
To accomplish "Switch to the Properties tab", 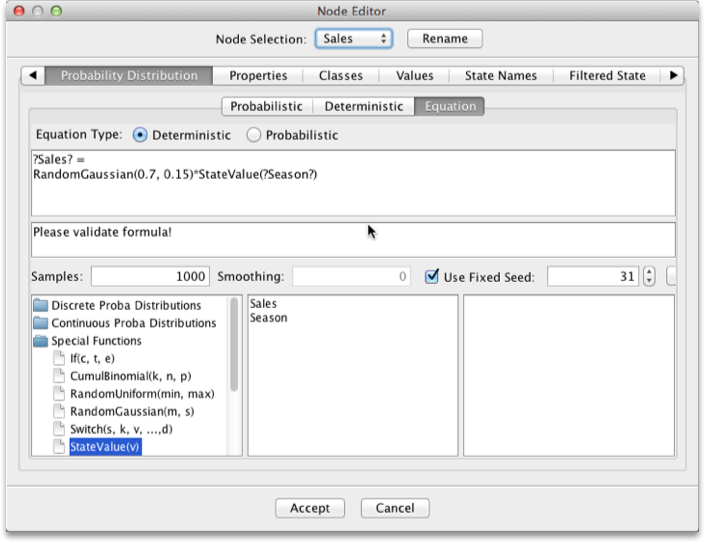I will tap(258, 76).
